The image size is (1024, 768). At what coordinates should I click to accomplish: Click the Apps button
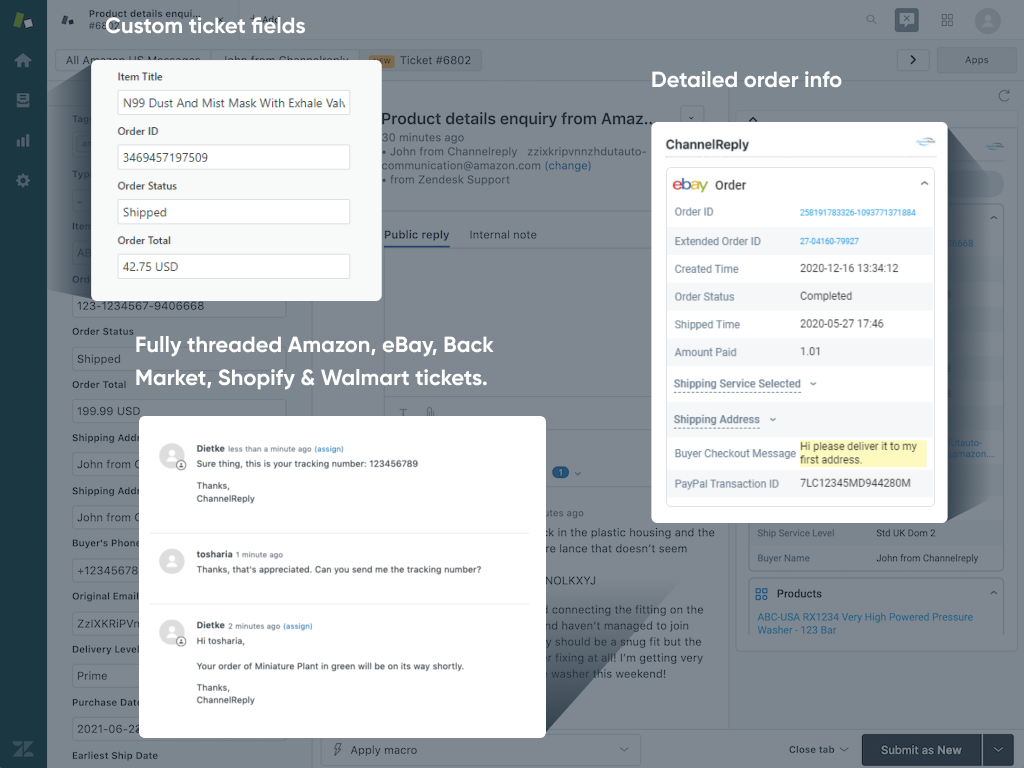976,60
